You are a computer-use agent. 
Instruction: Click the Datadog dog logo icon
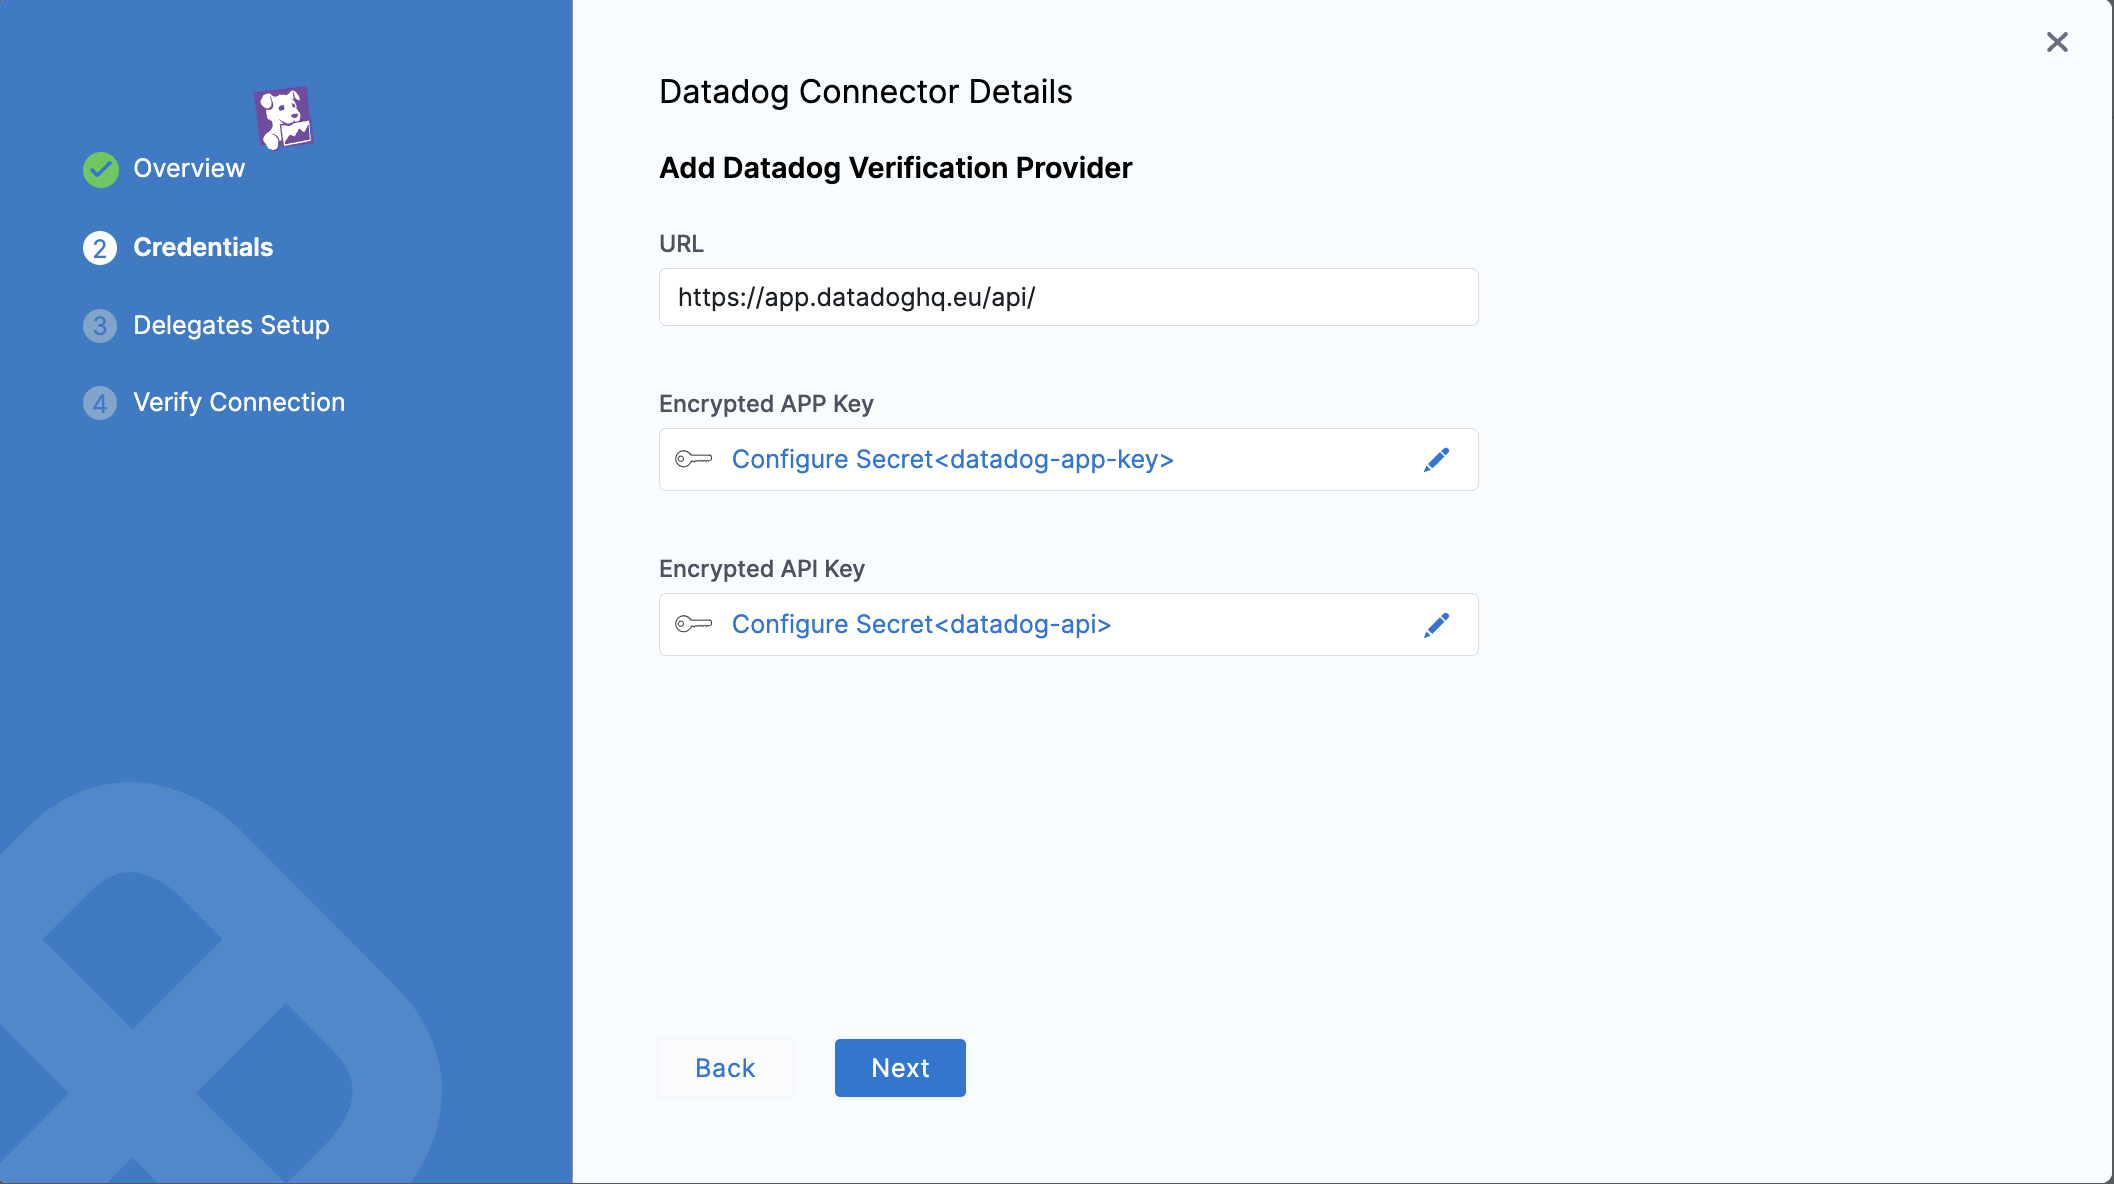[284, 118]
